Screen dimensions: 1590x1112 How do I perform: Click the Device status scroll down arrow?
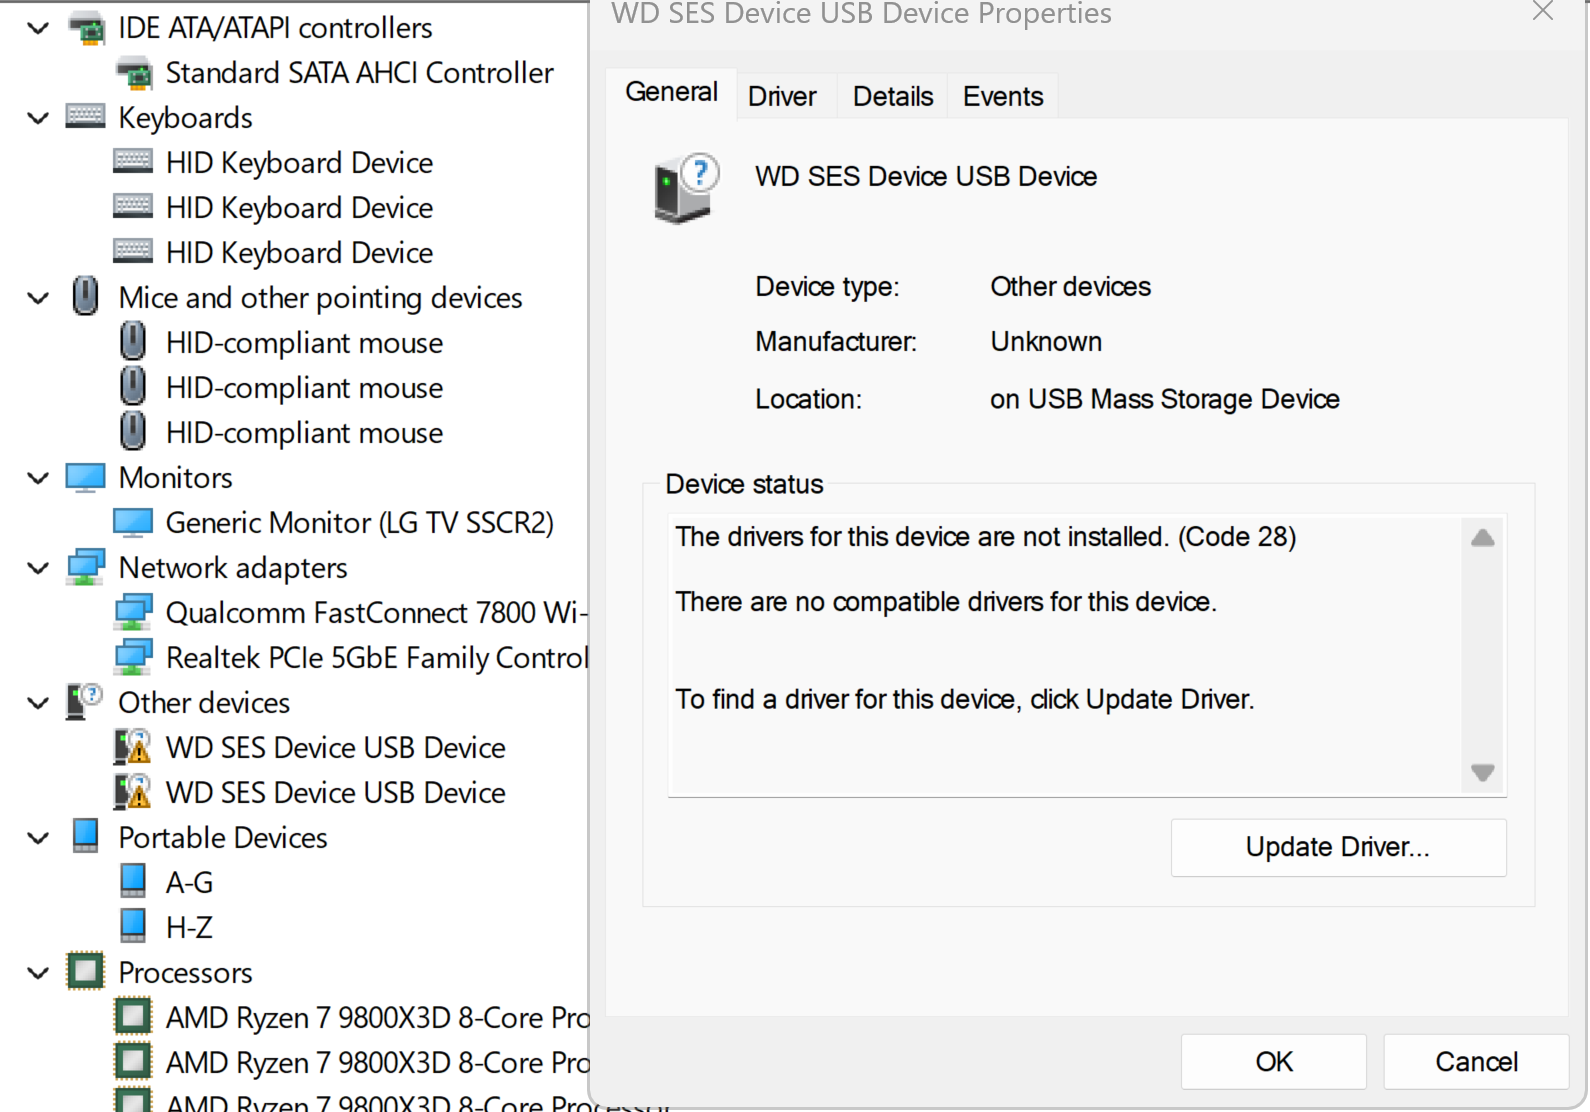tap(1483, 773)
